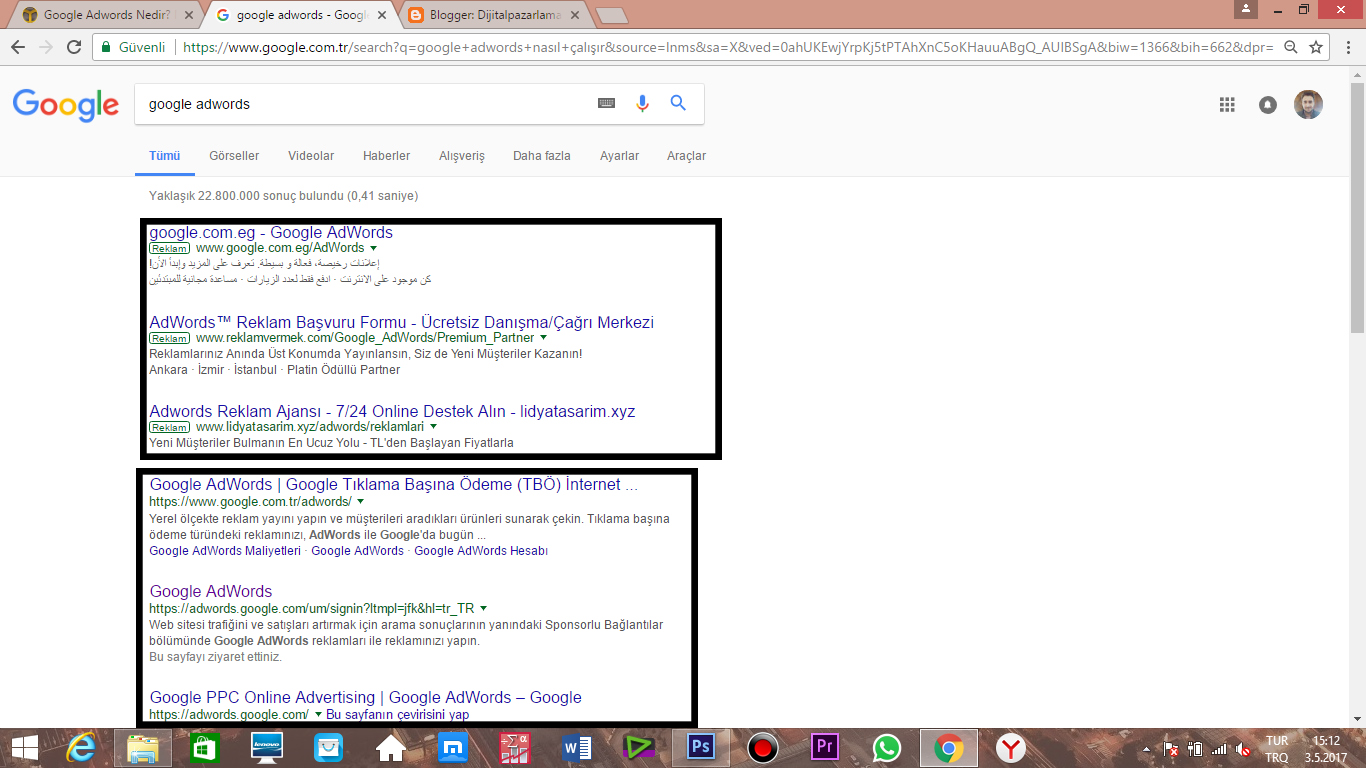The width and height of the screenshot is (1366, 768).
Task: Open Adwords Reklam Ajansı ad link
Action: click(392, 411)
